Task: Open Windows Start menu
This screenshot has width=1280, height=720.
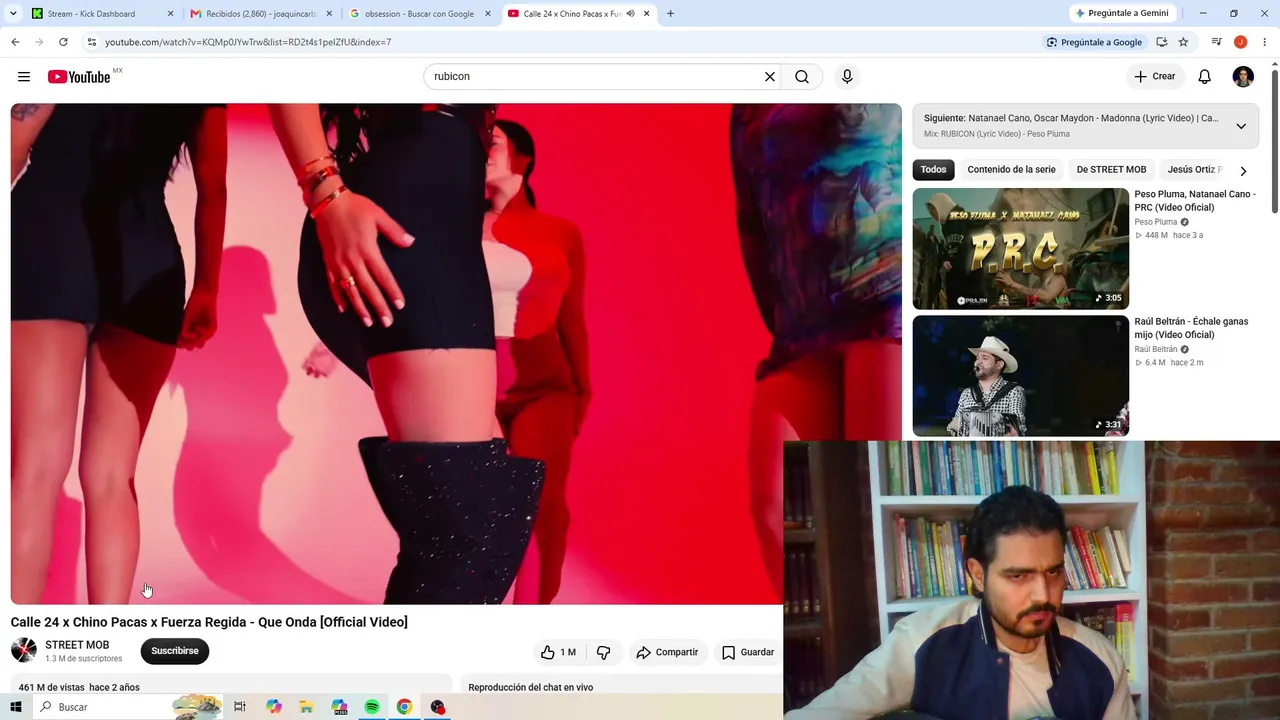Action: pyautogui.click(x=15, y=707)
